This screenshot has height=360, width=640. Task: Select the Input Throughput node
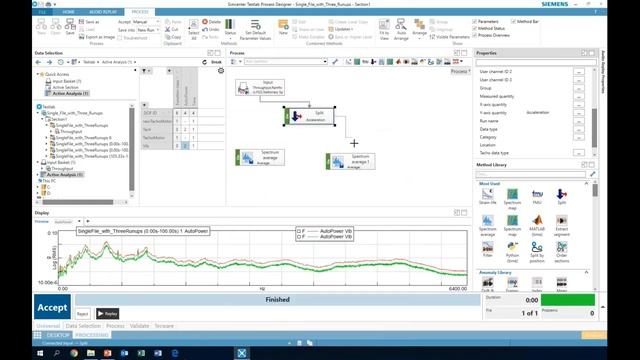260,88
